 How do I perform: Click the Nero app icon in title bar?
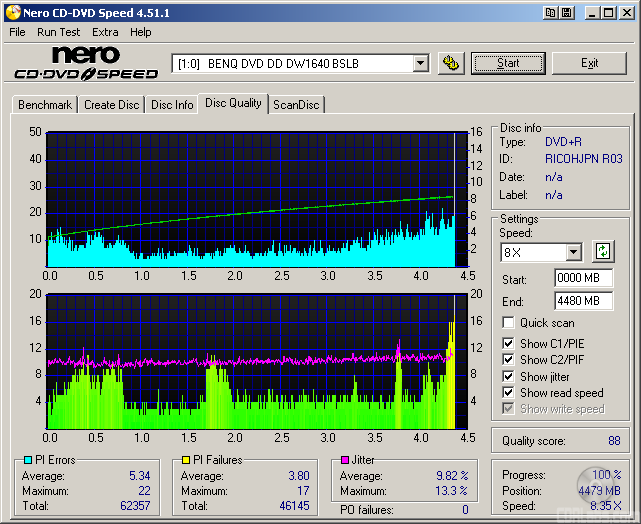11,12
